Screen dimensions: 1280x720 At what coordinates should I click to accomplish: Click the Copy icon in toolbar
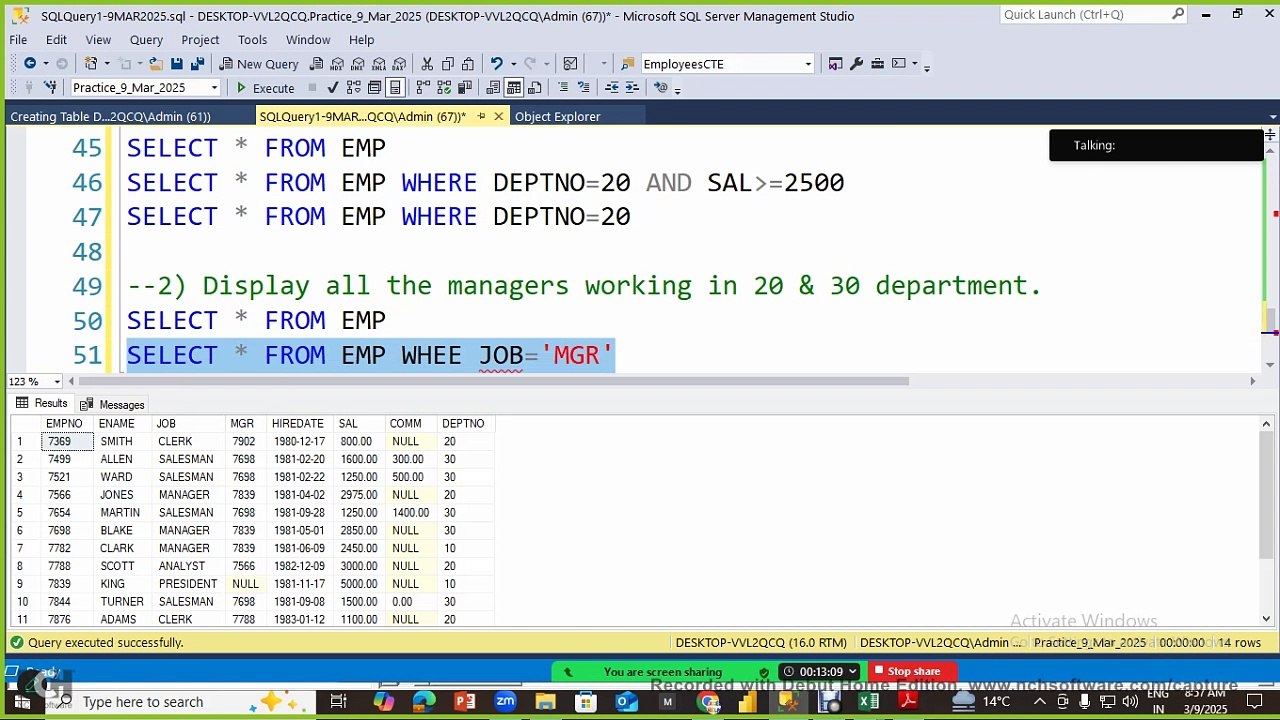pyautogui.click(x=447, y=63)
